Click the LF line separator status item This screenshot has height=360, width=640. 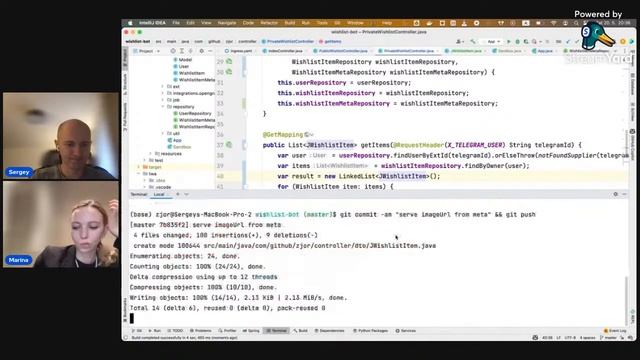coord(559,338)
